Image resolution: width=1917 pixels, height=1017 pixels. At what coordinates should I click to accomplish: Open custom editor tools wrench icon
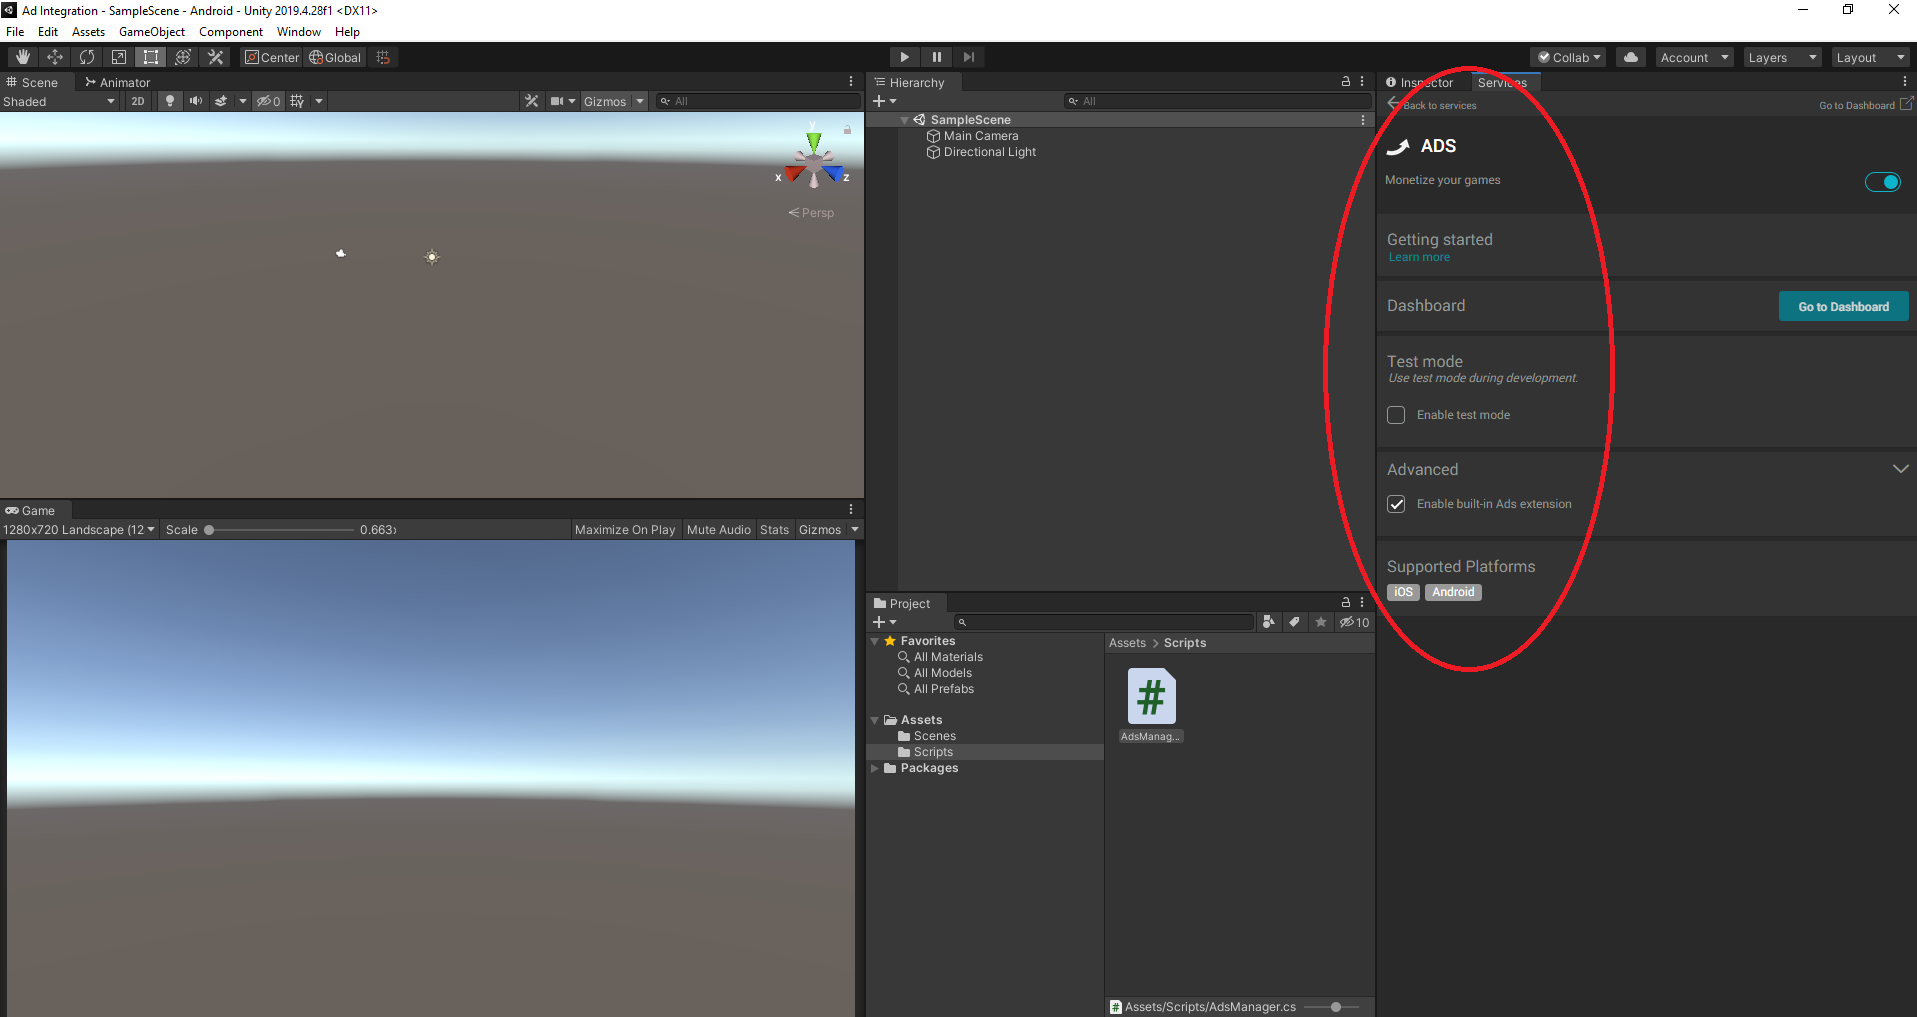(215, 57)
